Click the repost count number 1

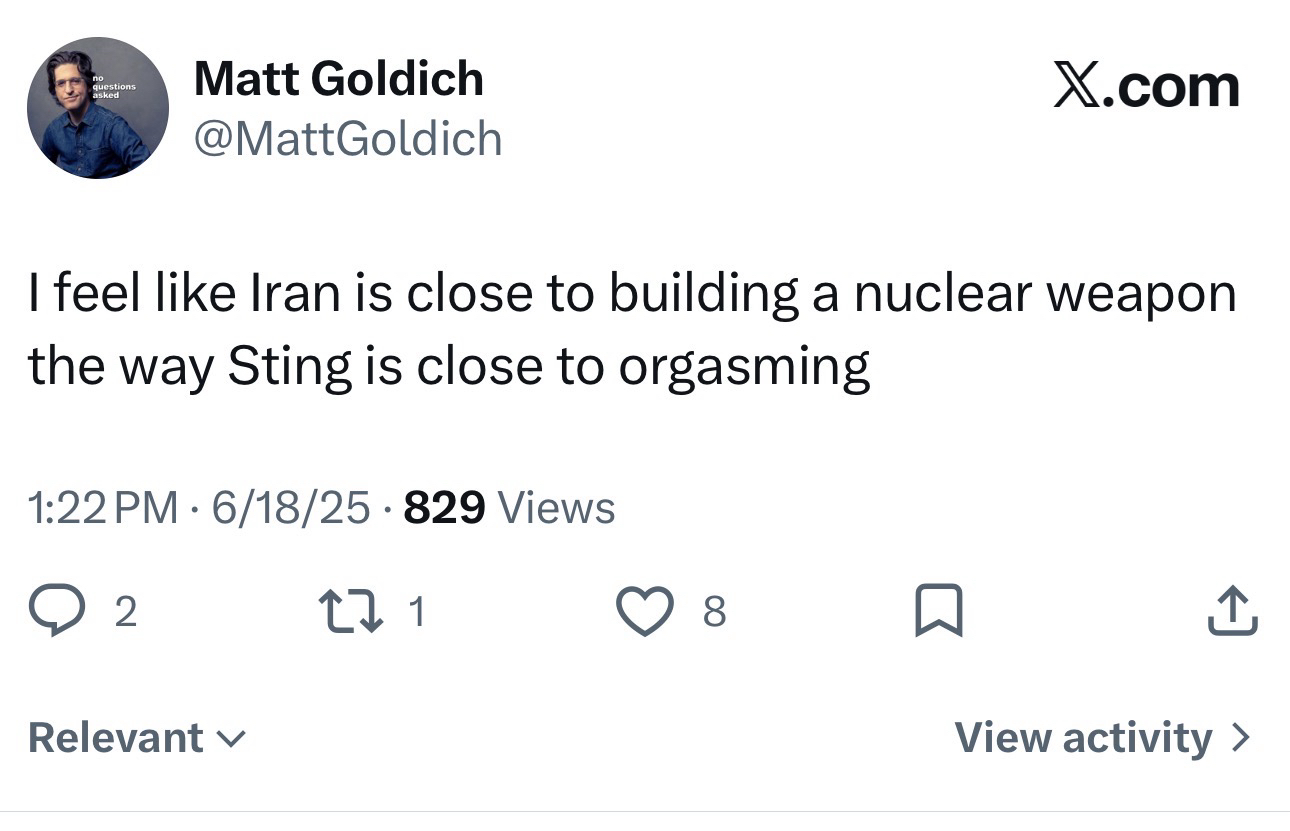pos(417,612)
